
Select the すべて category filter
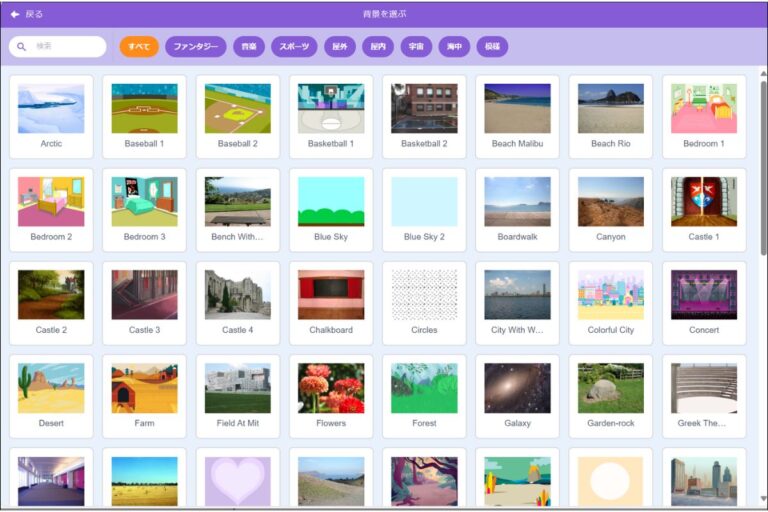tap(139, 47)
